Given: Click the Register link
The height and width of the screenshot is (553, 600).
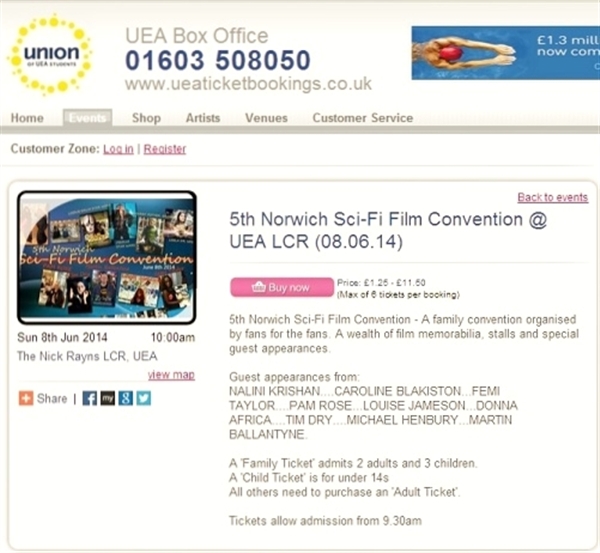Looking at the screenshot, I should coord(165,149).
